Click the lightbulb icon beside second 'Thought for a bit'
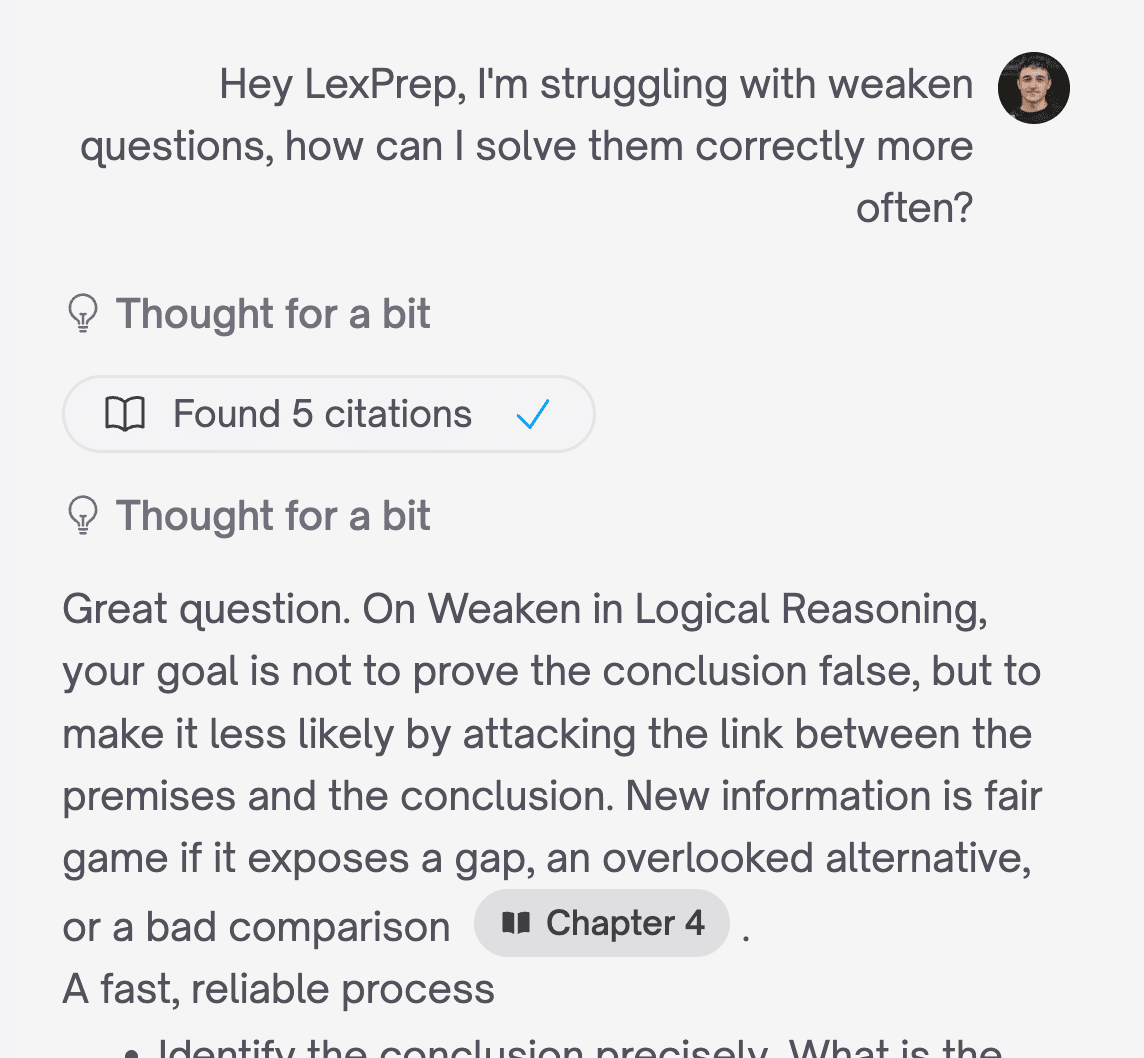This screenshot has width=1144, height=1058. [84, 516]
